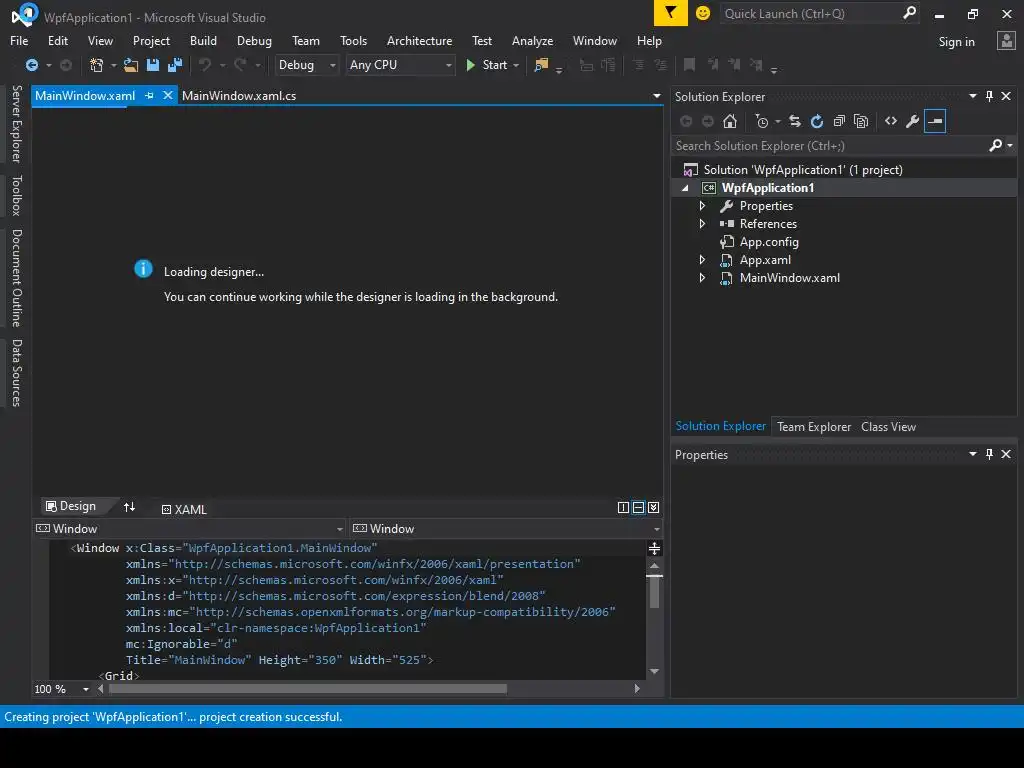The height and width of the screenshot is (768, 1024).
Task: Click the feedback smiley face icon
Action: click(x=703, y=13)
